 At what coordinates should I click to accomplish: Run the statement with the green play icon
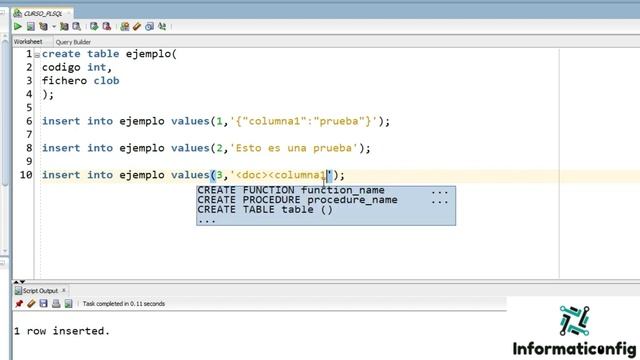point(18,27)
